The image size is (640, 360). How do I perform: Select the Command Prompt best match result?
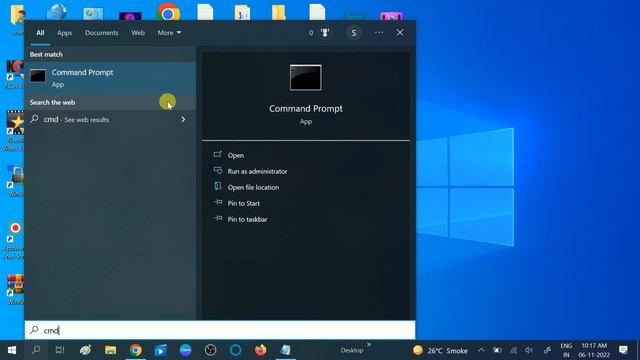110,78
